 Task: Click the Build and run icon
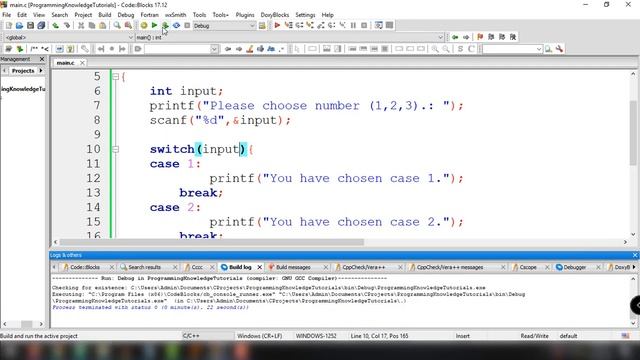165,25
